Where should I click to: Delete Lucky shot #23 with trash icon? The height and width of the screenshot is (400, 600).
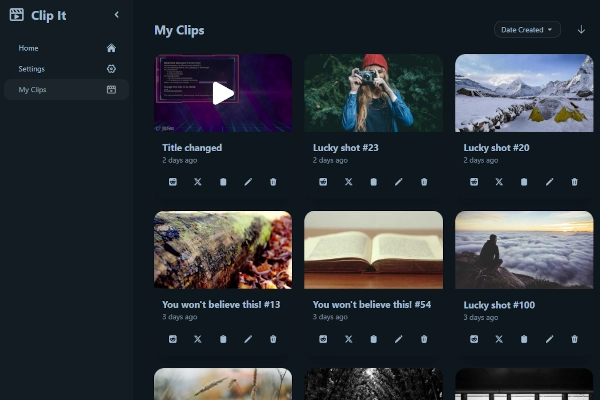[424, 182]
